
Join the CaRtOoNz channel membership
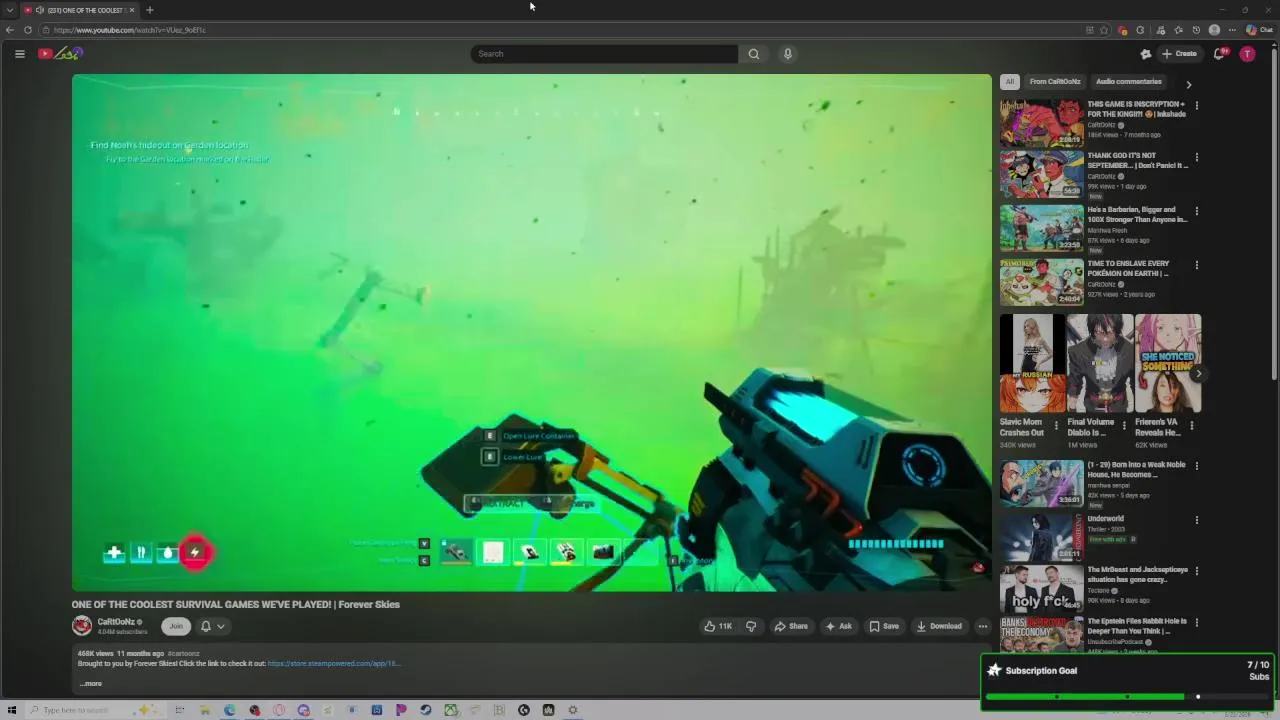176,626
